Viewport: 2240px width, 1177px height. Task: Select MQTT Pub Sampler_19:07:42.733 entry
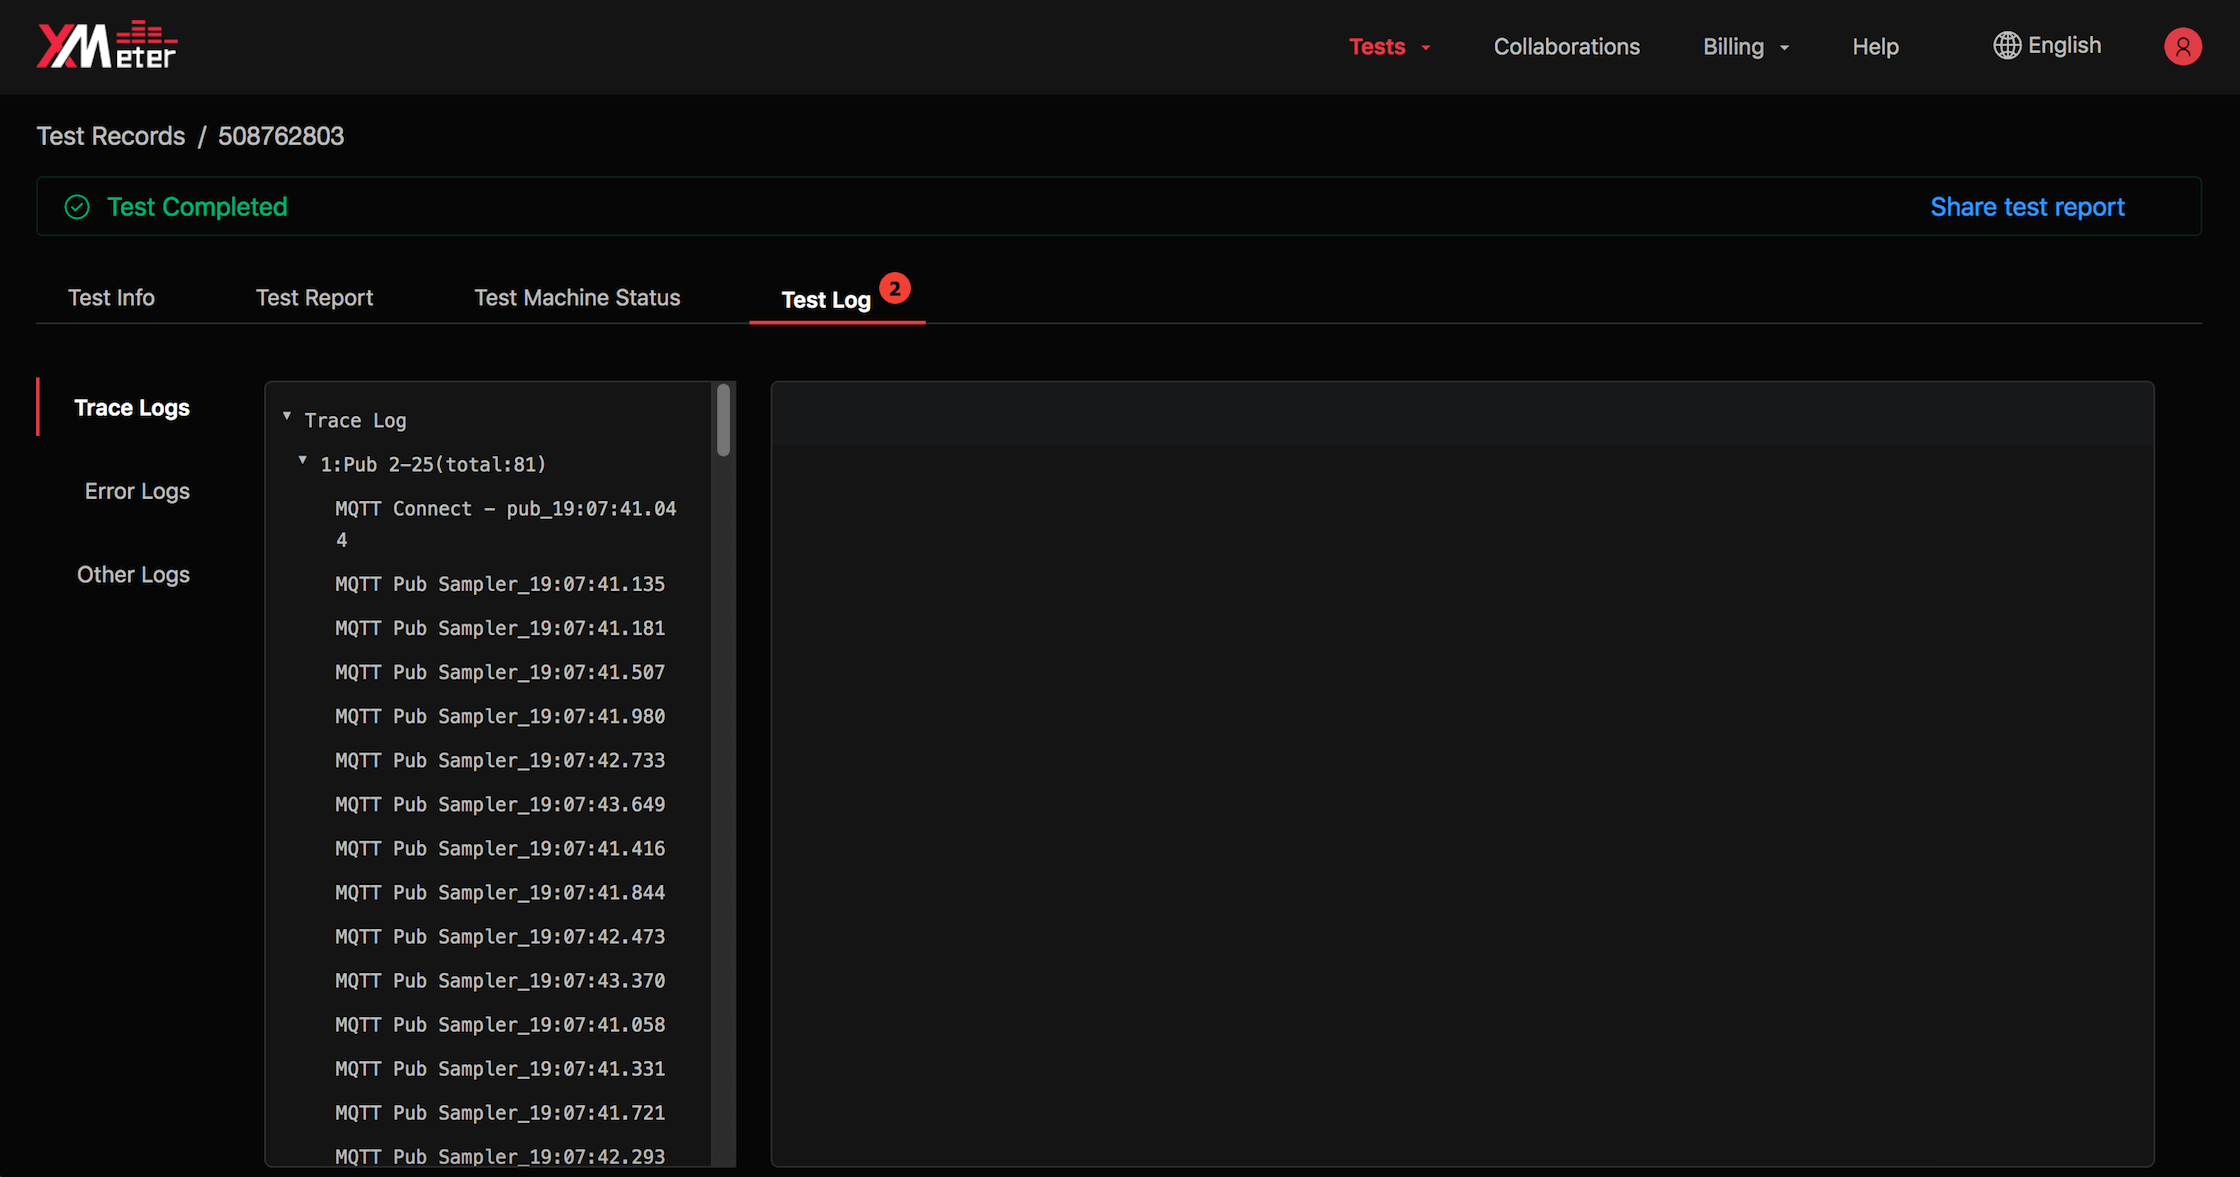(500, 761)
